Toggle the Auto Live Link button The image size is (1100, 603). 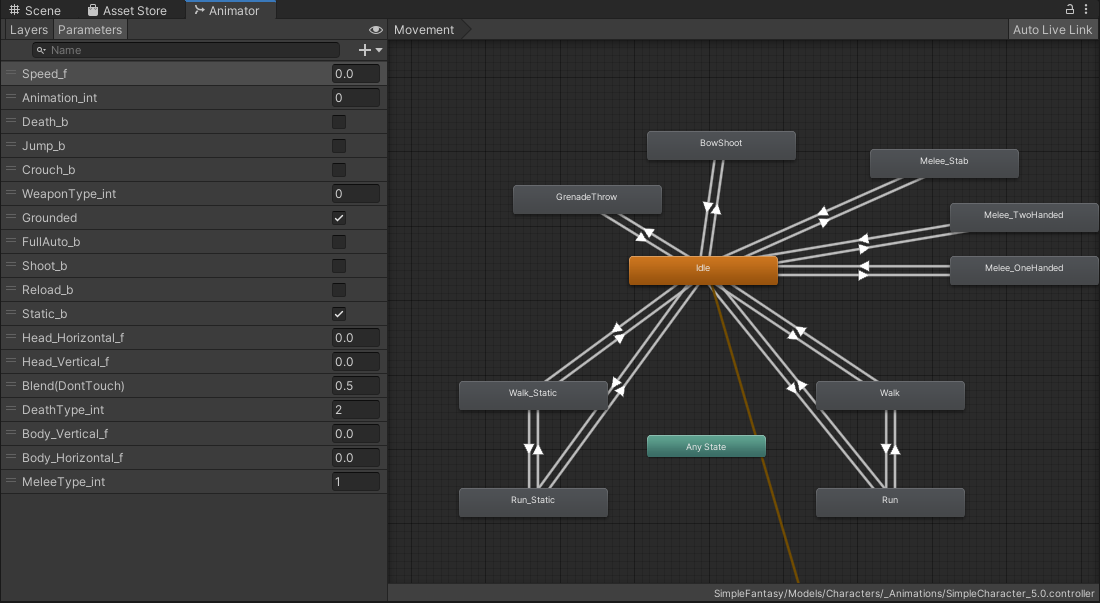coord(1052,30)
